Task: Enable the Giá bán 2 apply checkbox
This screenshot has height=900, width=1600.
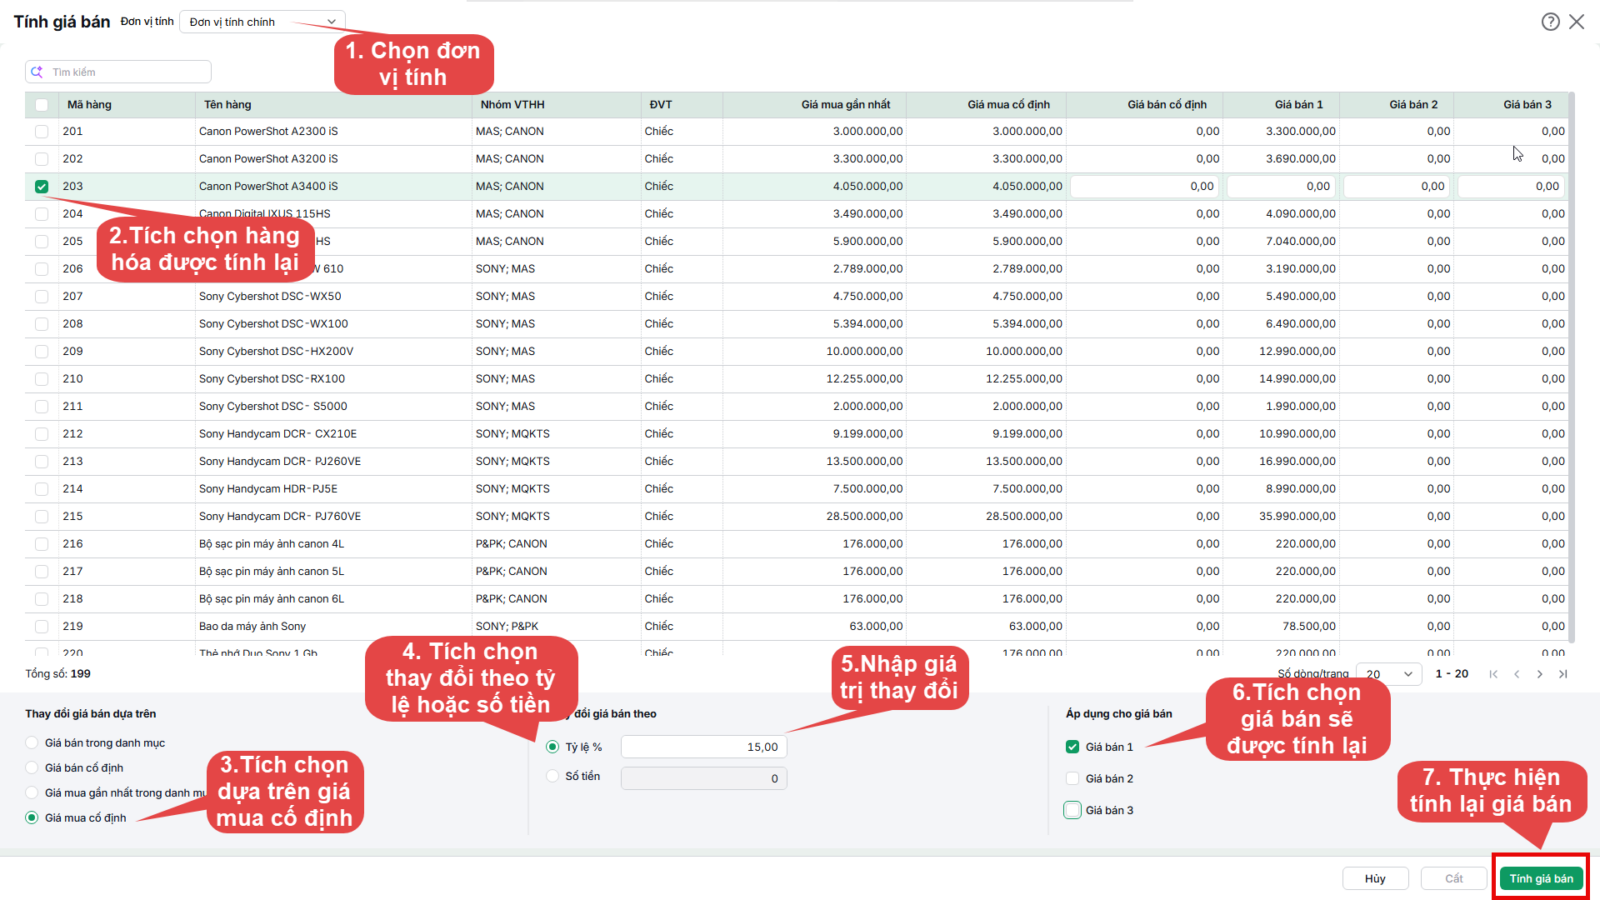Action: pyautogui.click(x=1072, y=779)
